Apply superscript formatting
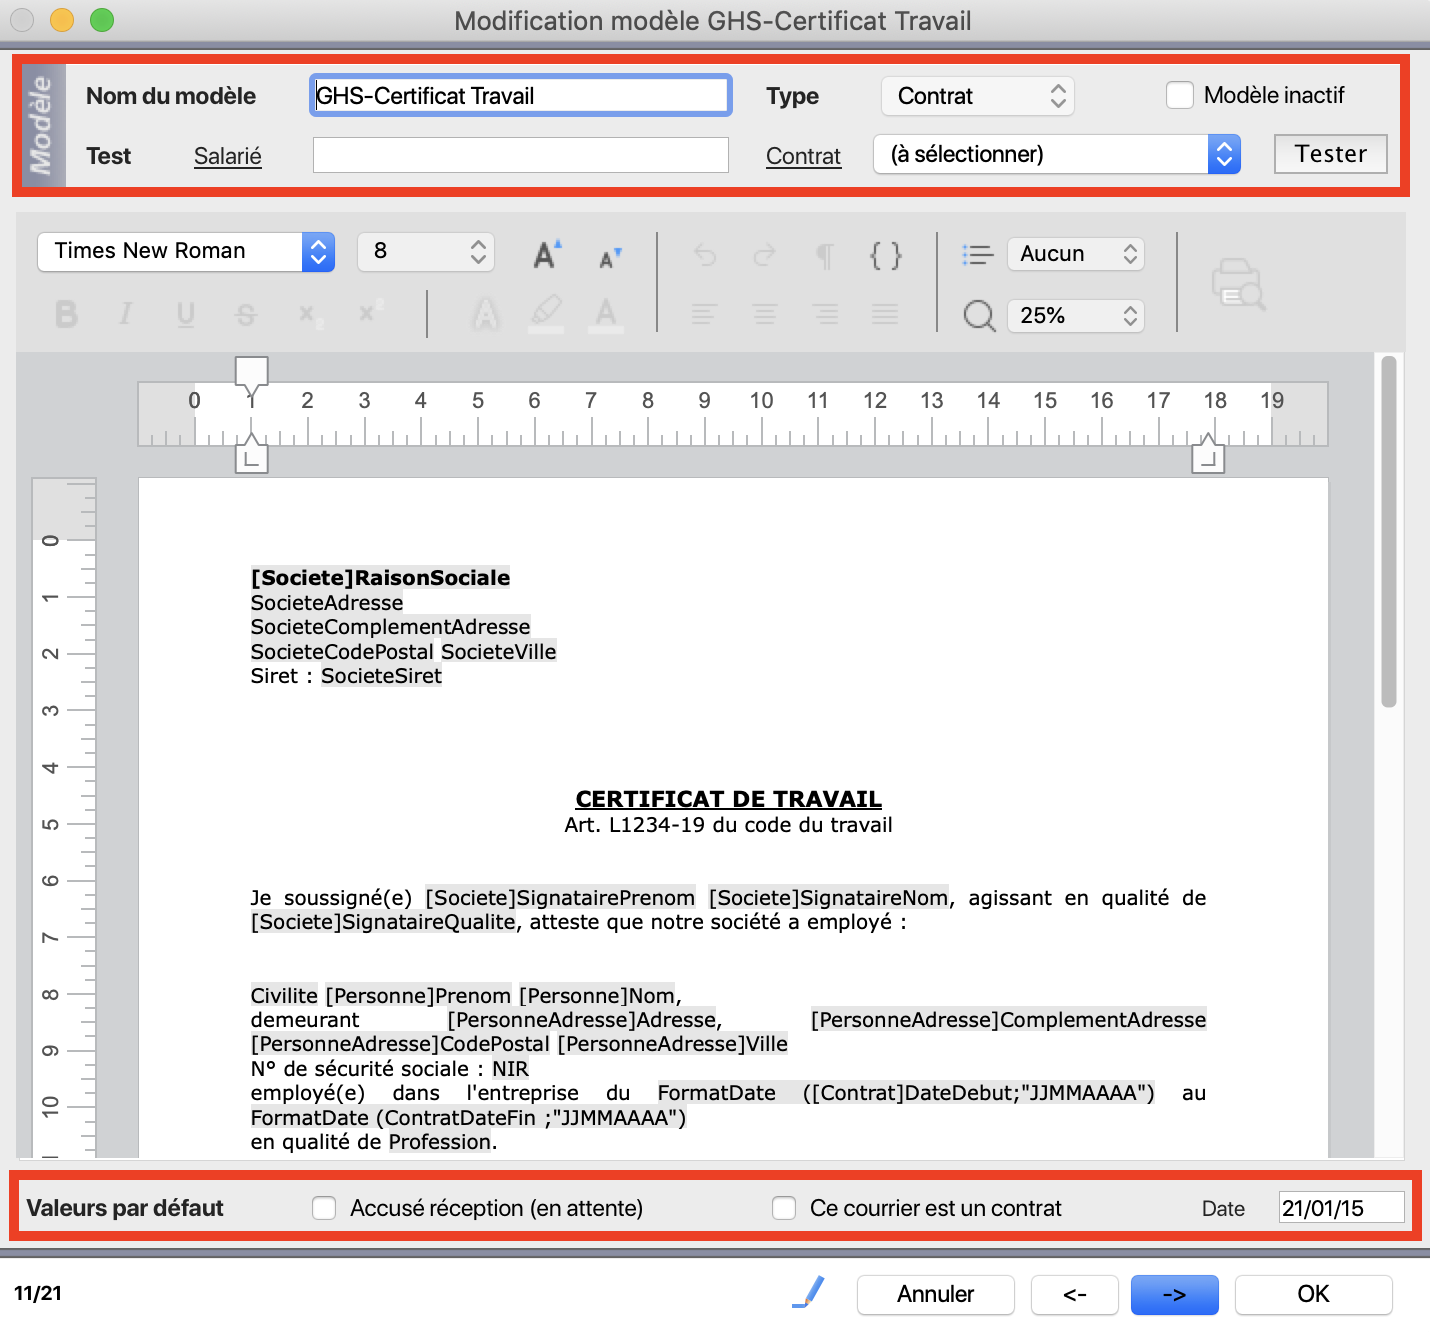Image resolution: width=1430 pixels, height=1332 pixels. (x=370, y=312)
